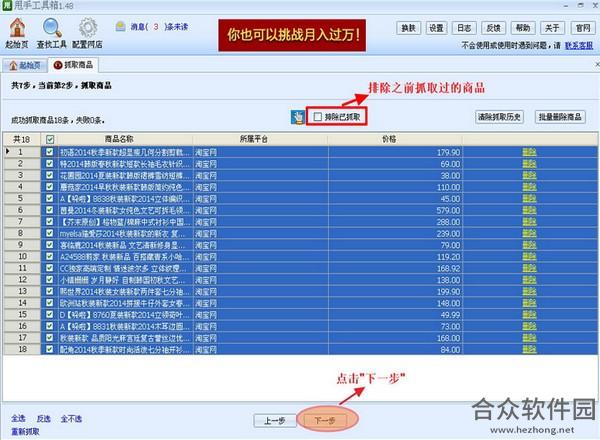The height and width of the screenshot is (440, 600).
Task: Click the 全不选 deselect all link
Action: point(71,419)
